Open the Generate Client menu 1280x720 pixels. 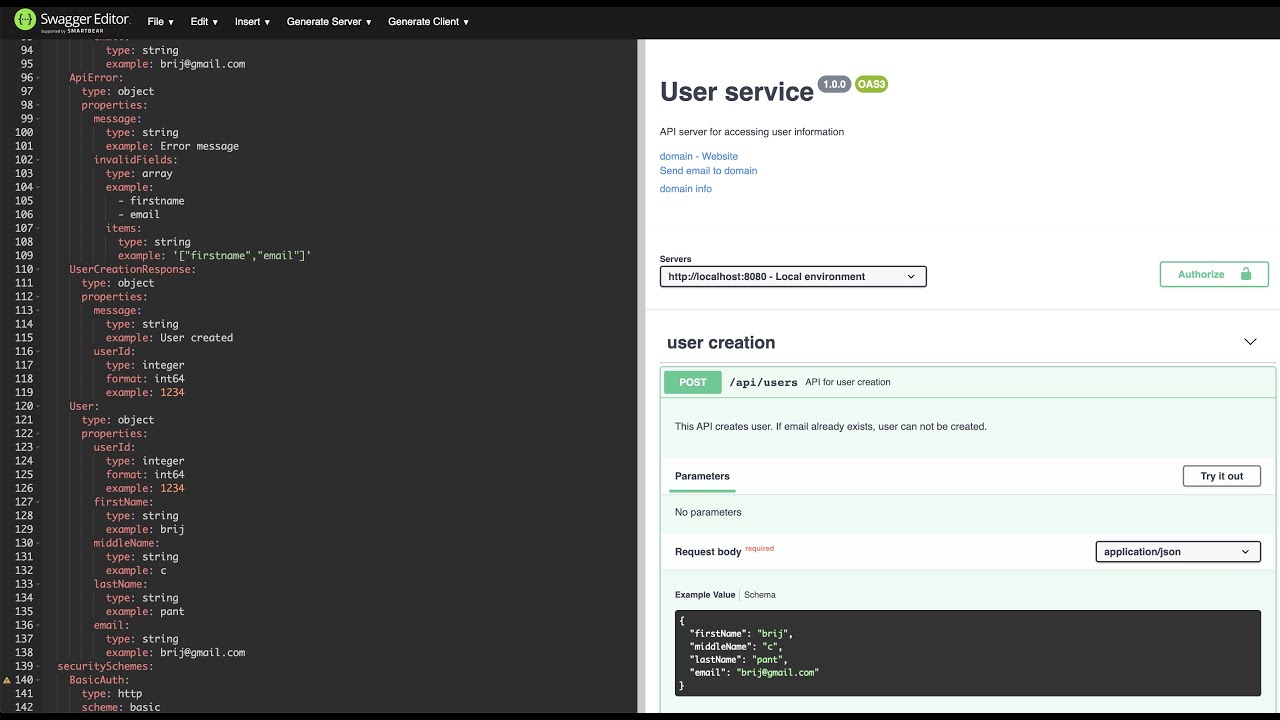click(428, 22)
